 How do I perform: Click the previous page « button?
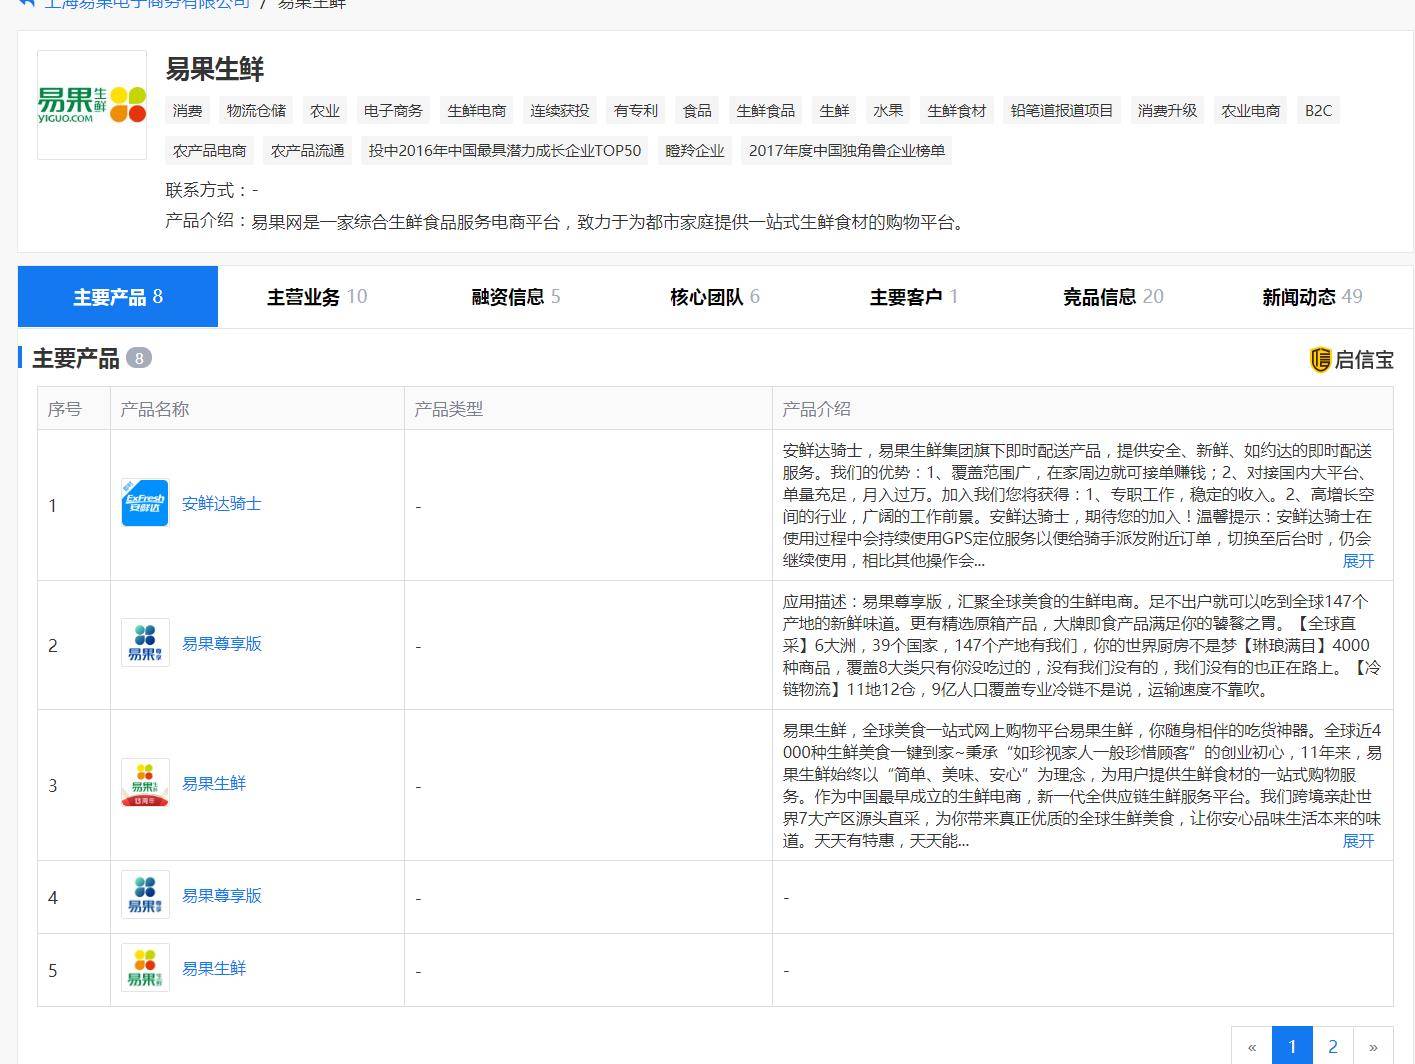coord(1252,1046)
